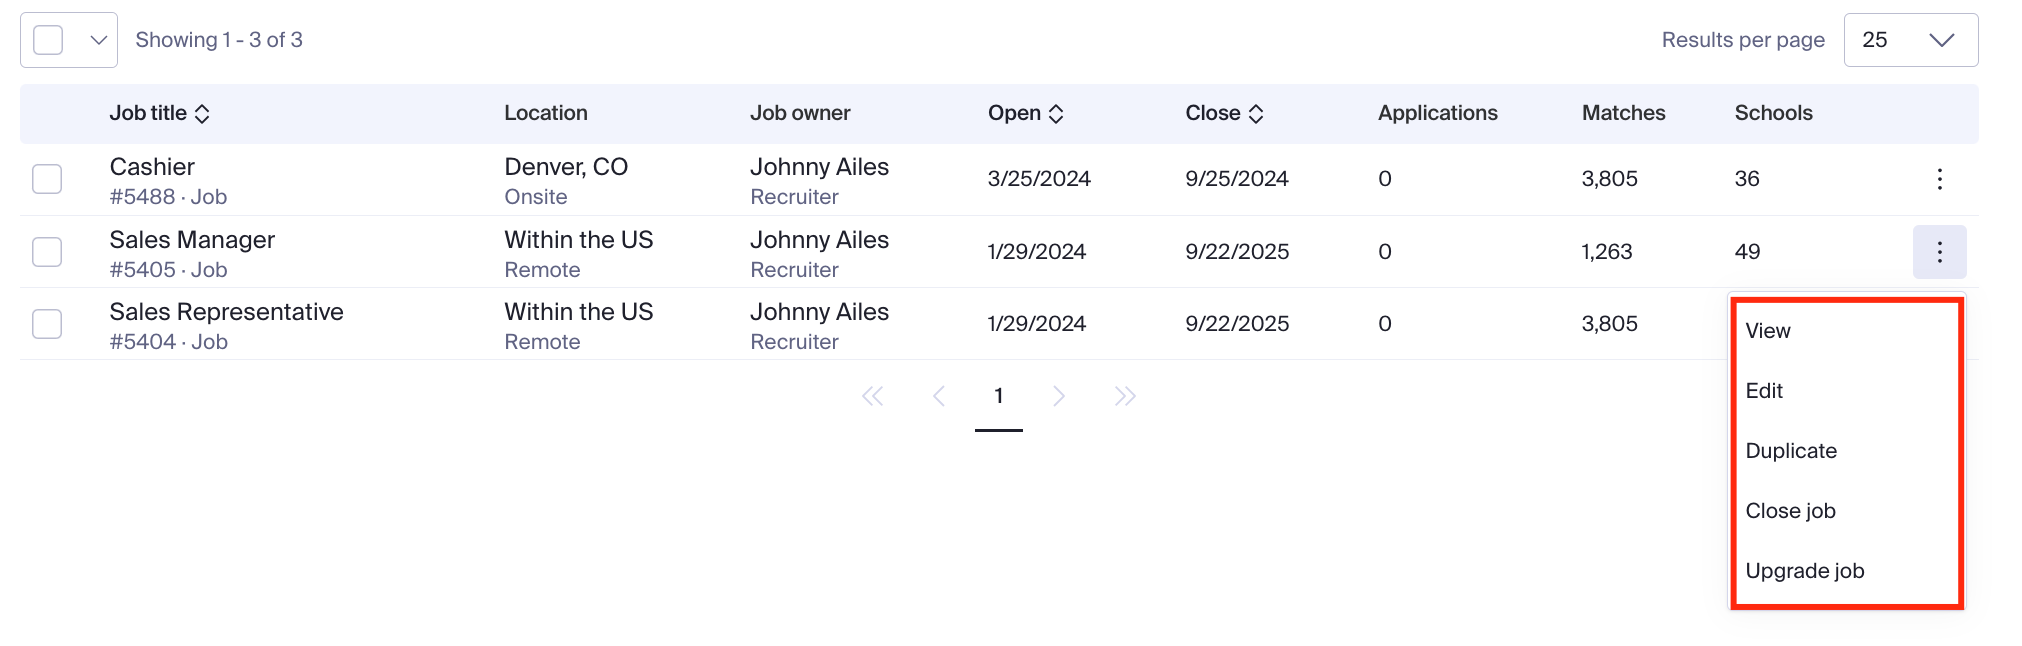Go to first page double-chevron
2022x646 pixels.
click(872, 397)
